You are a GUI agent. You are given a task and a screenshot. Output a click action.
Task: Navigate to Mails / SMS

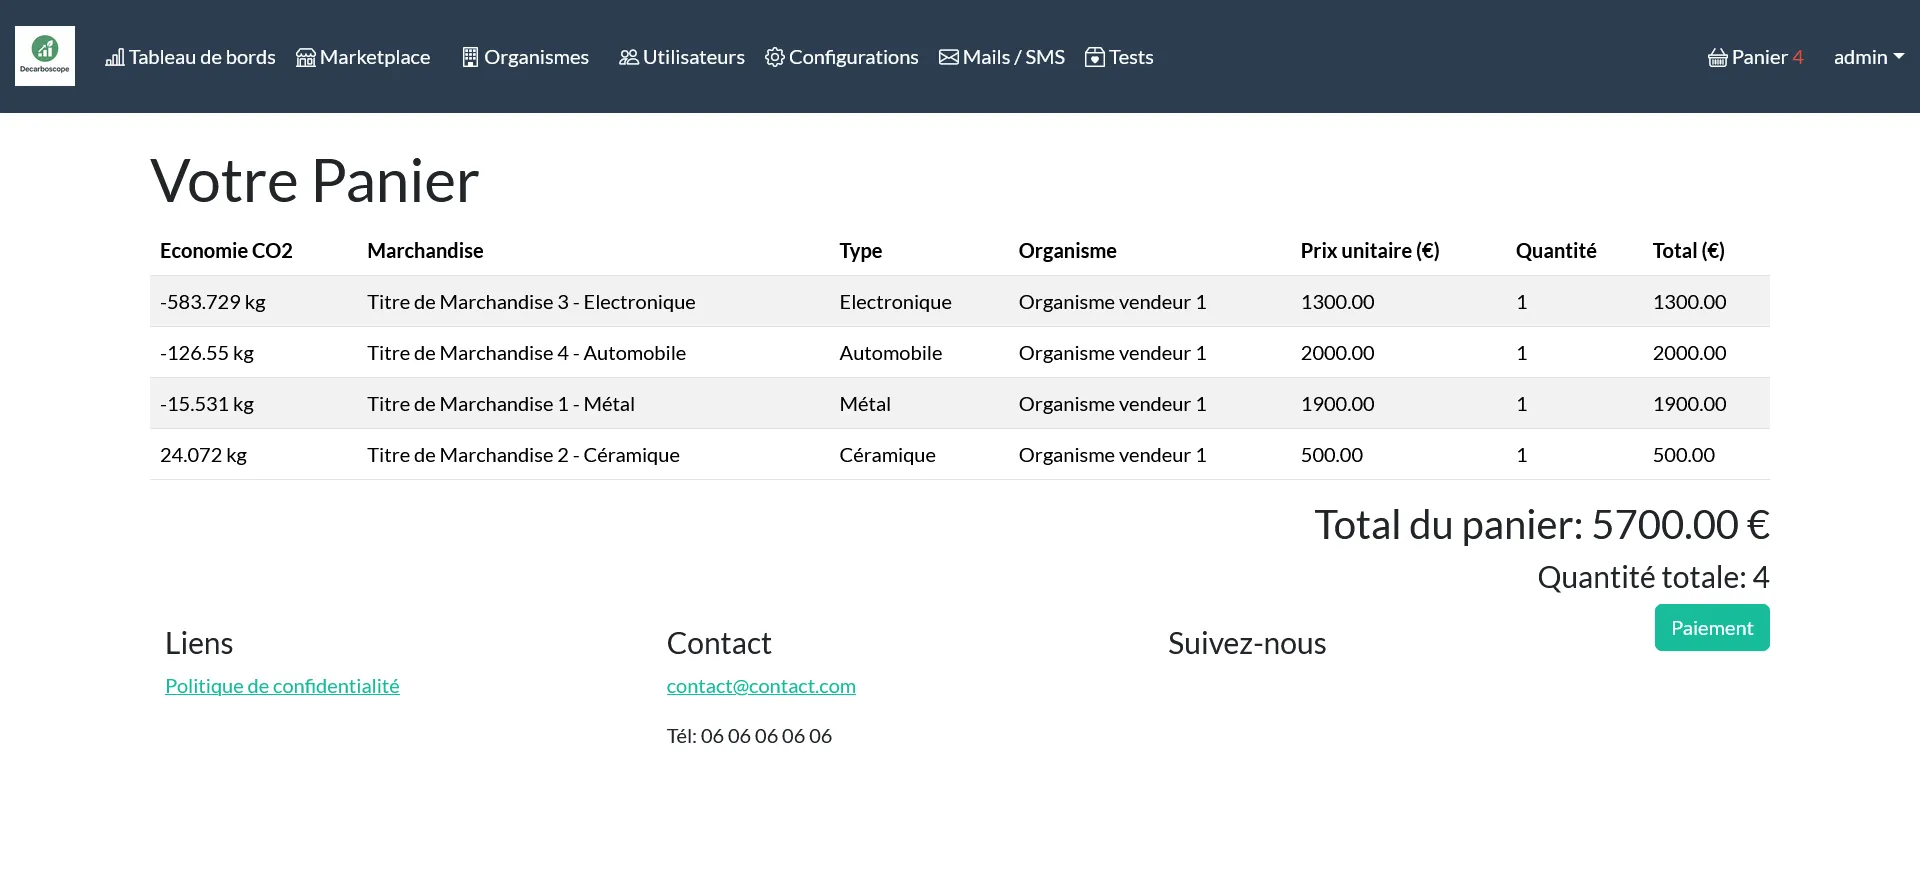click(1013, 58)
